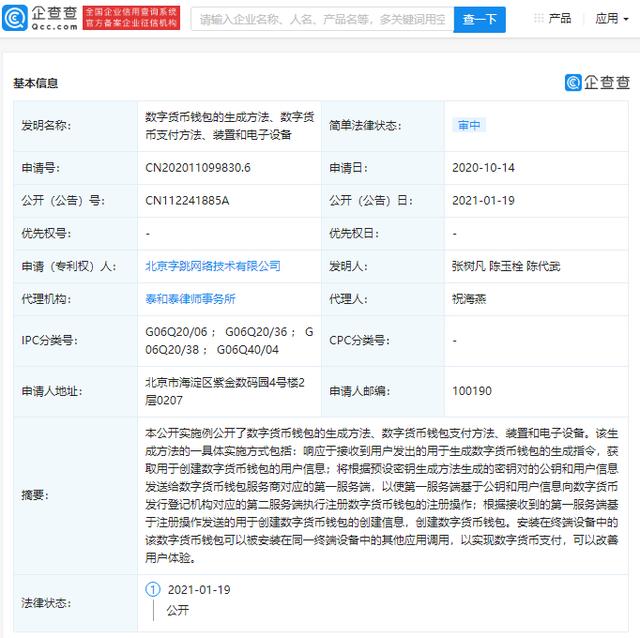Click the red official credit agency badge

tap(131, 18)
